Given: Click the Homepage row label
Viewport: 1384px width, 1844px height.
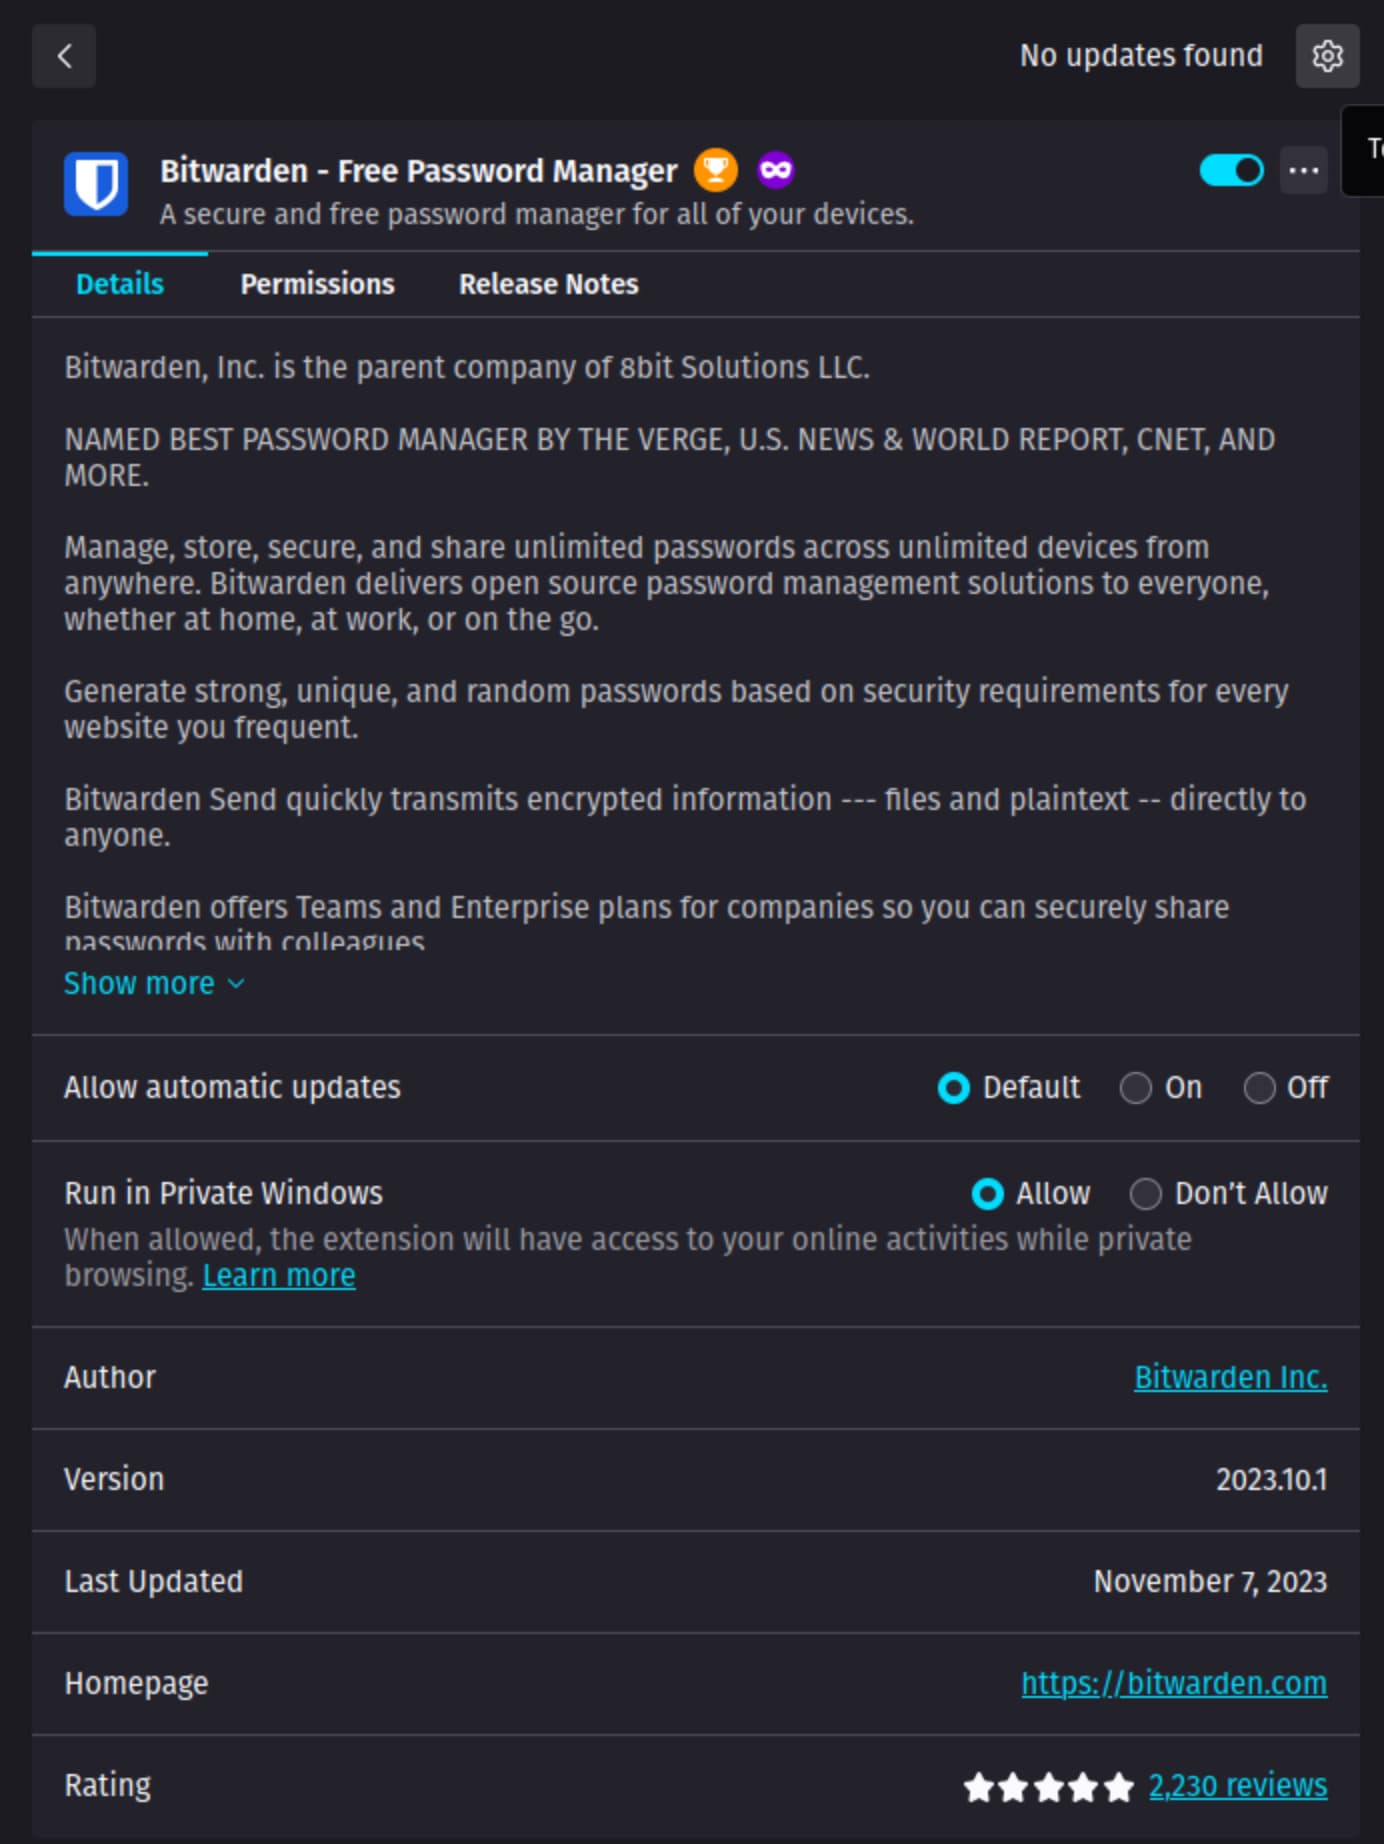Looking at the screenshot, I should (136, 1684).
